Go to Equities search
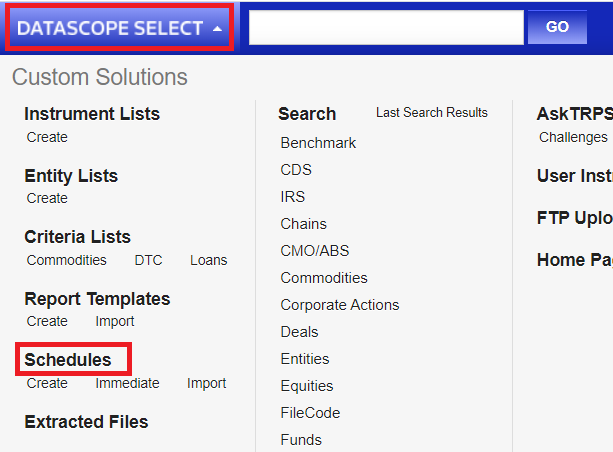This screenshot has width=613, height=452. click(307, 386)
